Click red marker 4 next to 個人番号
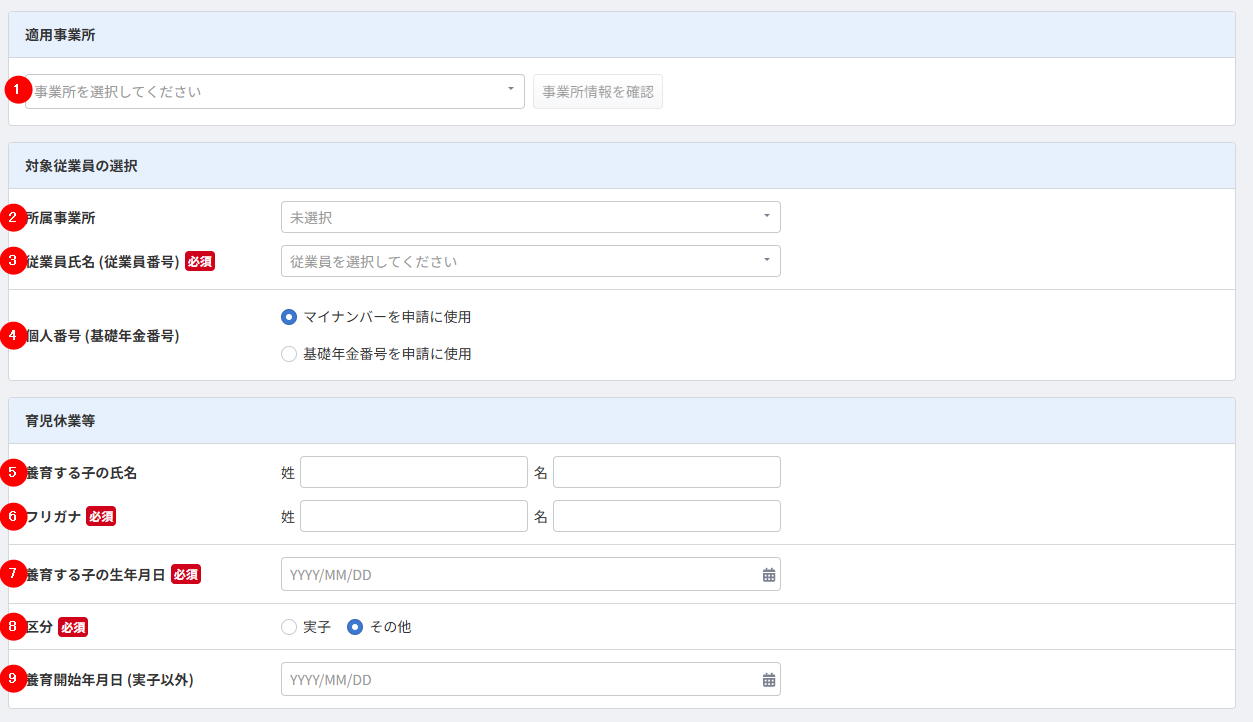The image size is (1253, 722). 14,336
